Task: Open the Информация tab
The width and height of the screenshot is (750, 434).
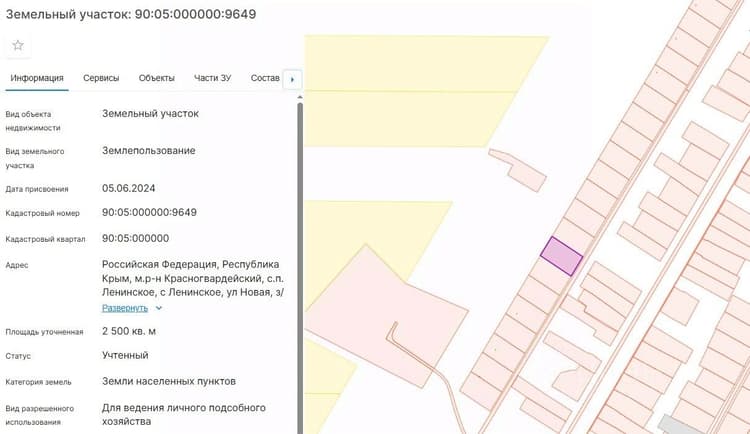Action: pos(37,78)
